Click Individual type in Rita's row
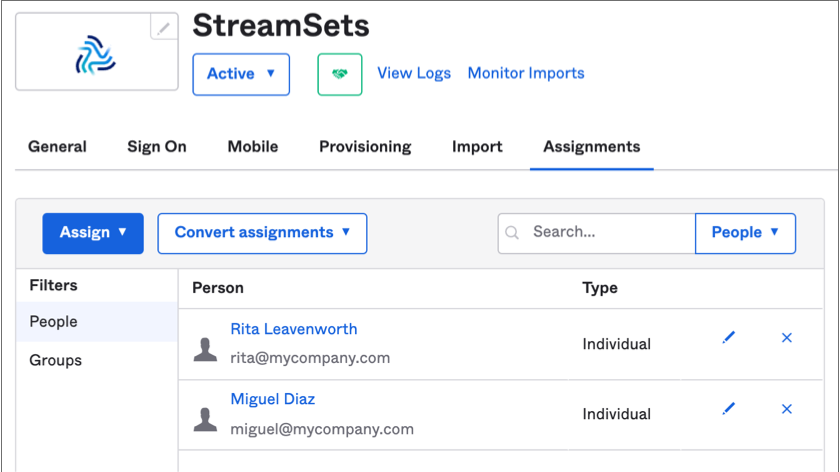The width and height of the screenshot is (840, 472). pyautogui.click(x=617, y=344)
